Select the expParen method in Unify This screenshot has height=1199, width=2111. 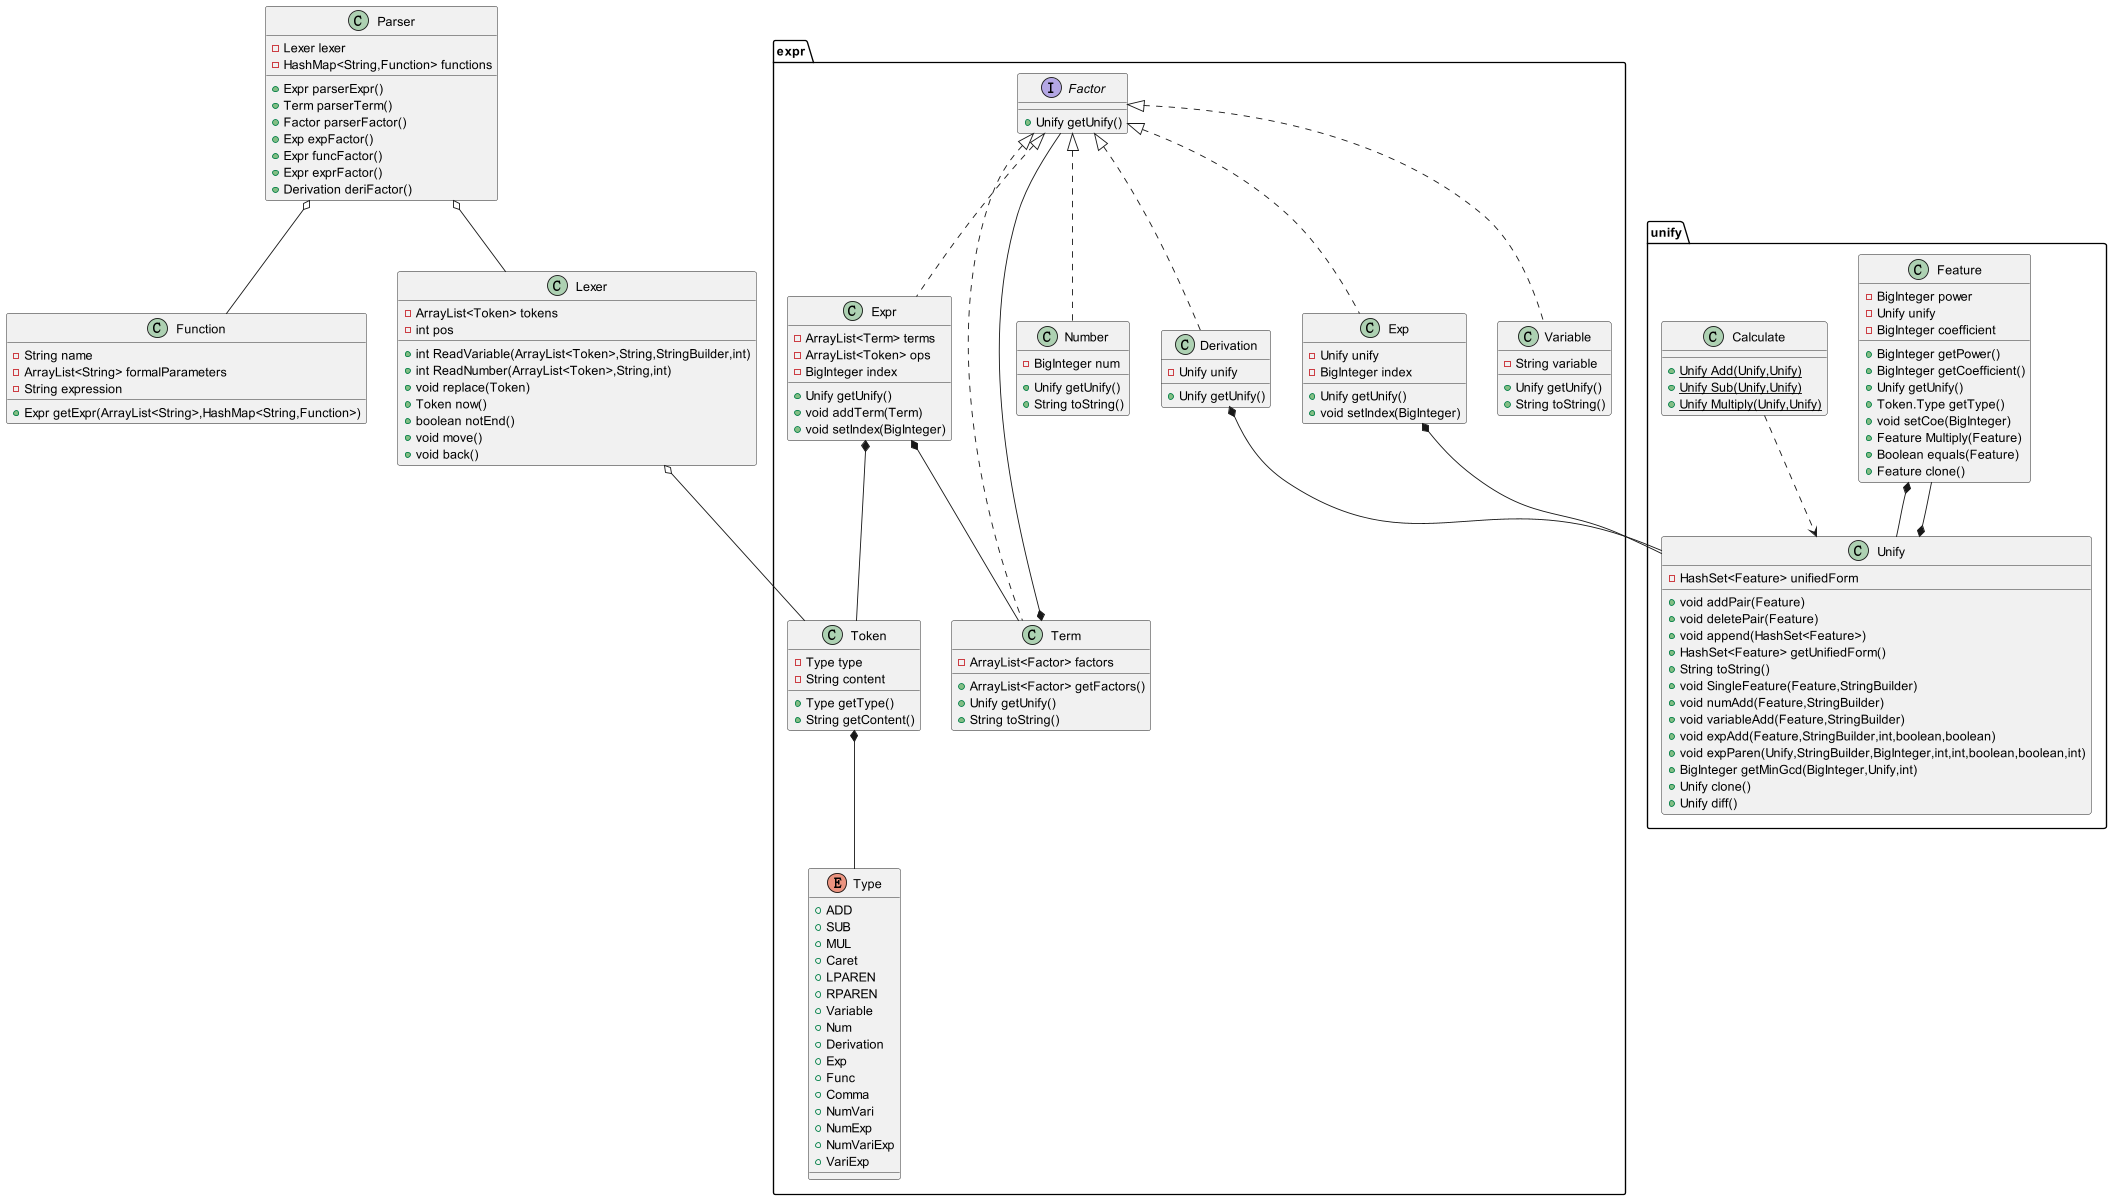click(x=1882, y=754)
